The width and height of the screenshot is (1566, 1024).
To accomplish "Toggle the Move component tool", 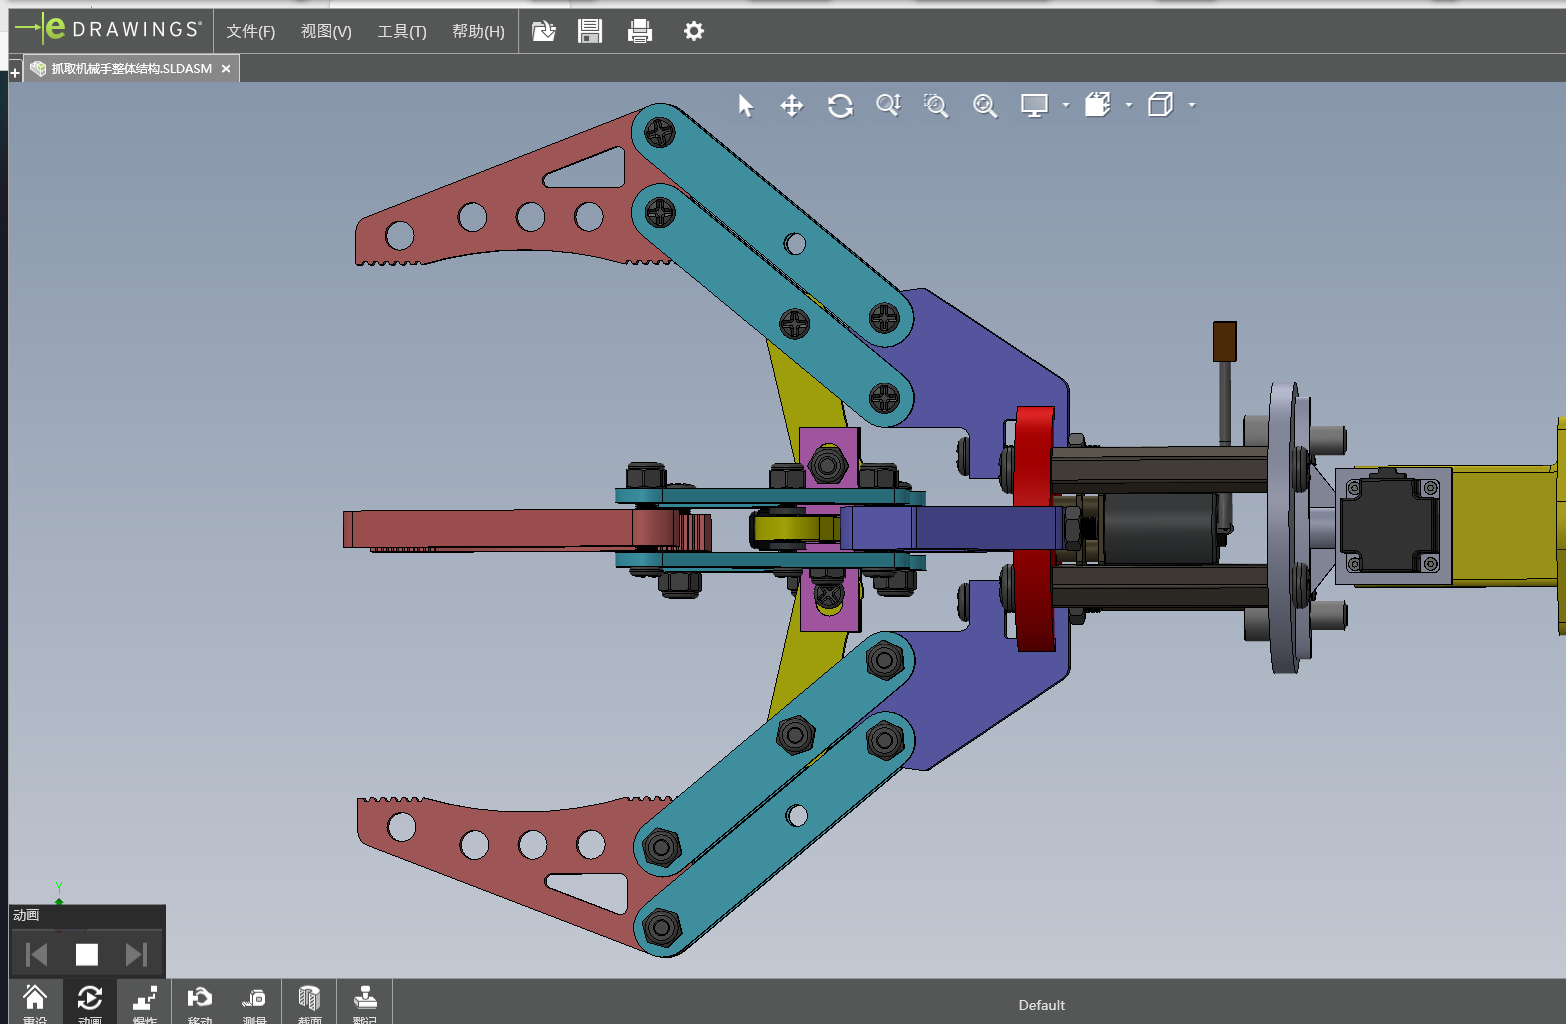I will click(x=200, y=1001).
